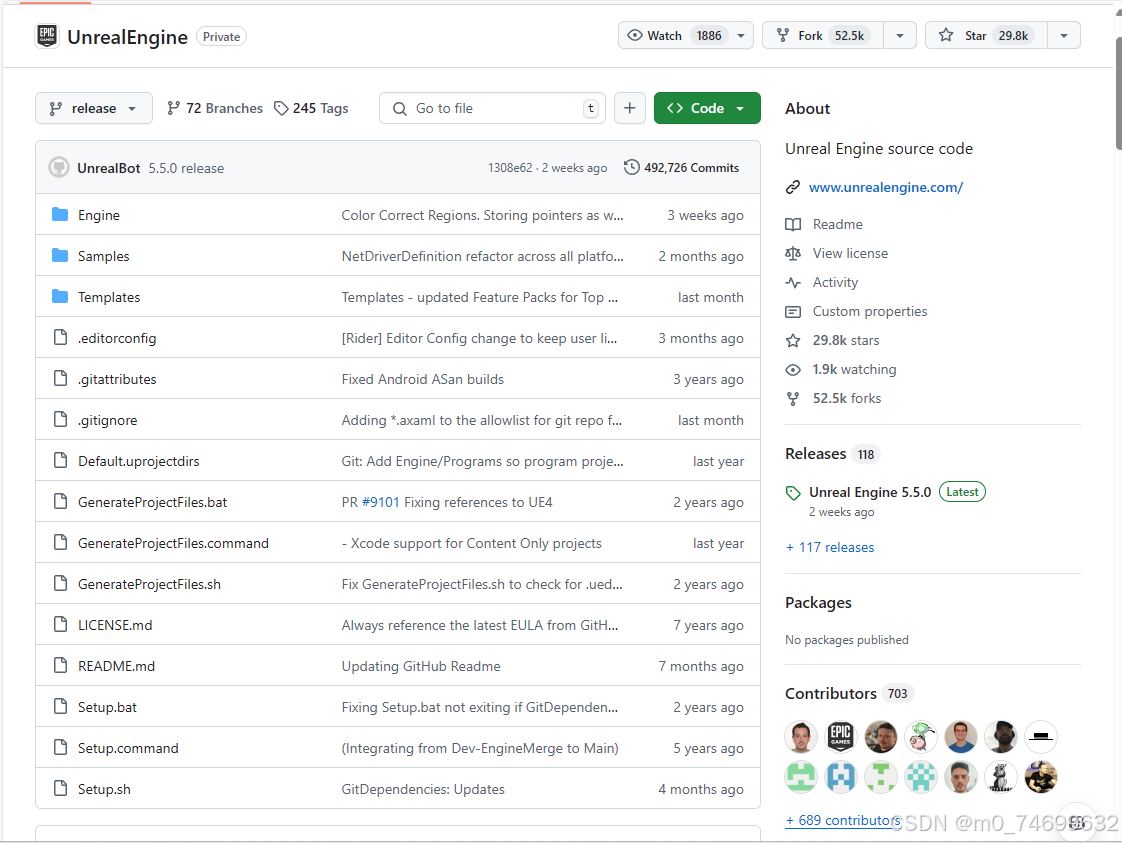
Task: Open the 72 Branches link
Action: tap(215, 108)
